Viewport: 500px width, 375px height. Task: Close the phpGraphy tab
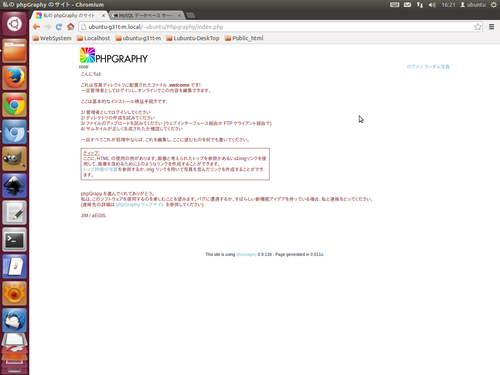point(103,15)
